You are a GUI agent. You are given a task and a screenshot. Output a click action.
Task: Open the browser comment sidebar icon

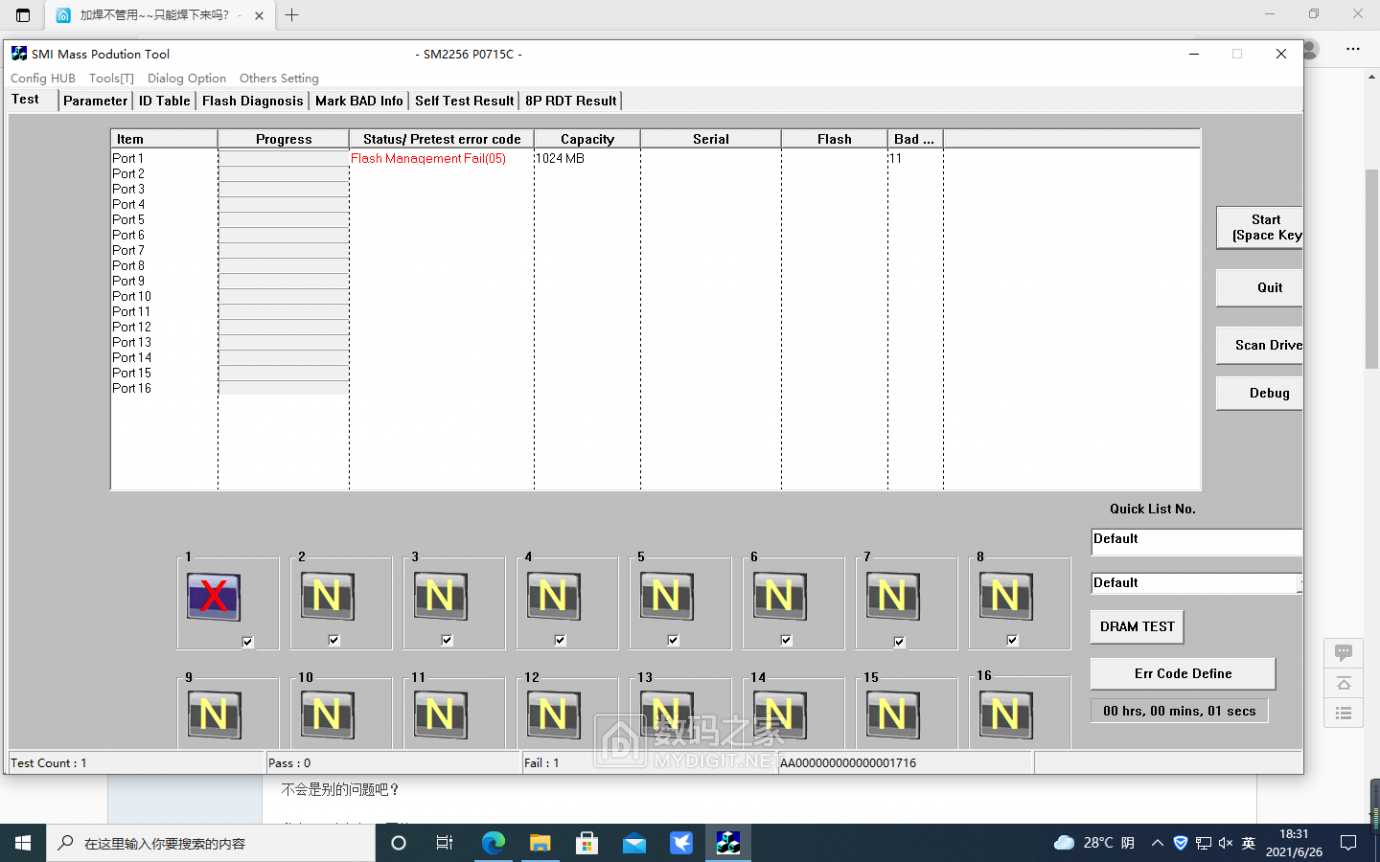[1344, 653]
